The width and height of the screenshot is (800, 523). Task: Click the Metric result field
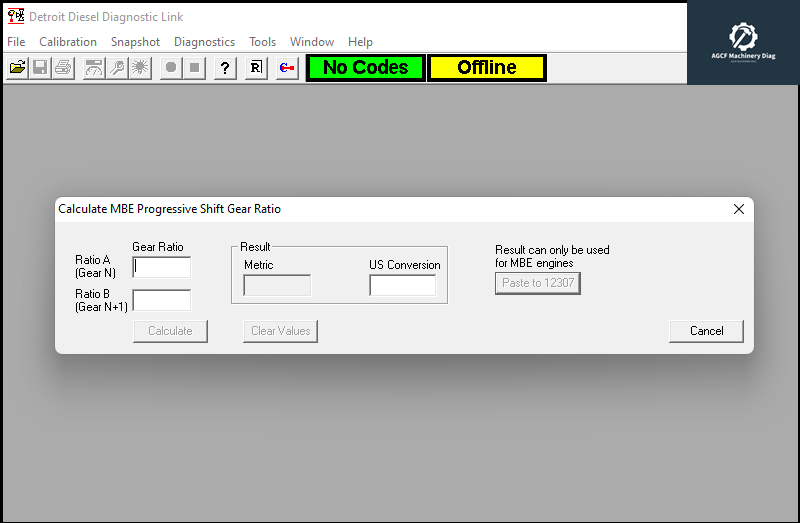point(277,285)
